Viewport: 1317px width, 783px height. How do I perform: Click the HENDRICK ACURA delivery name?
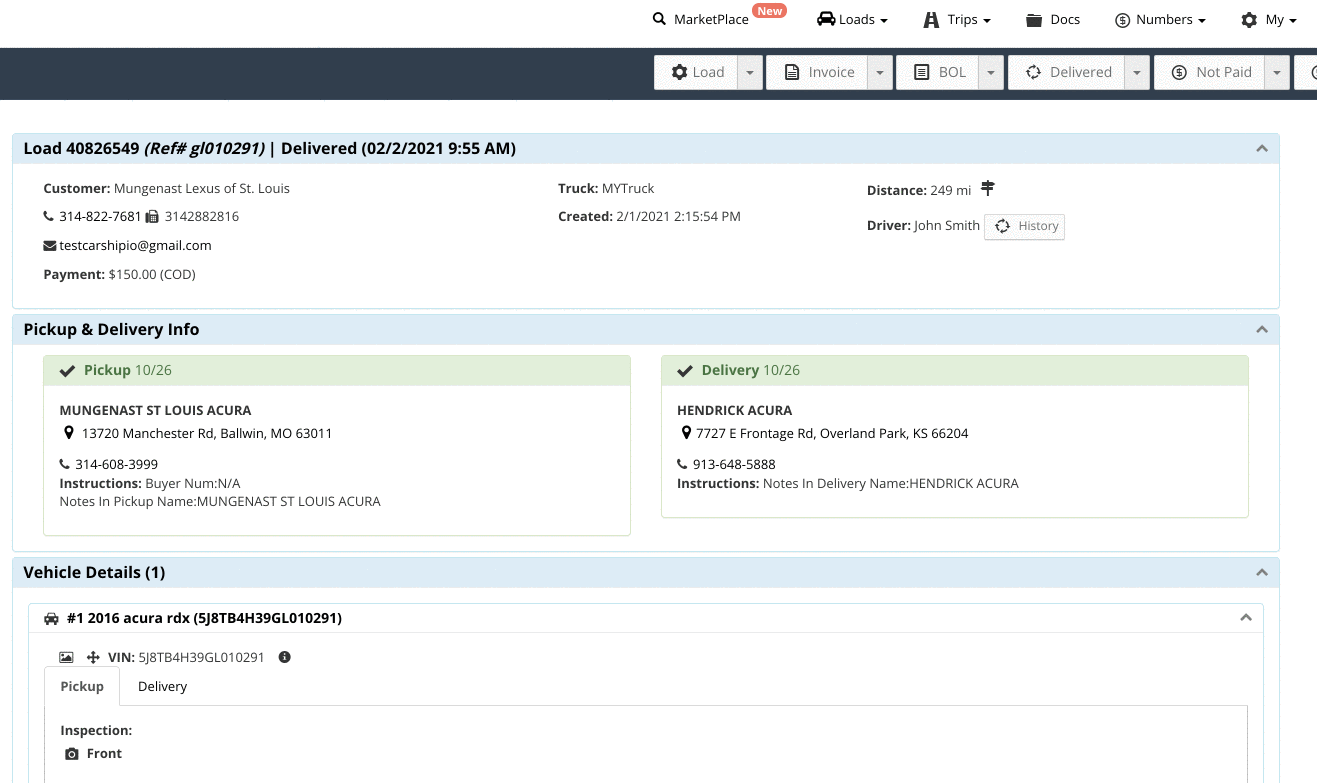734,410
